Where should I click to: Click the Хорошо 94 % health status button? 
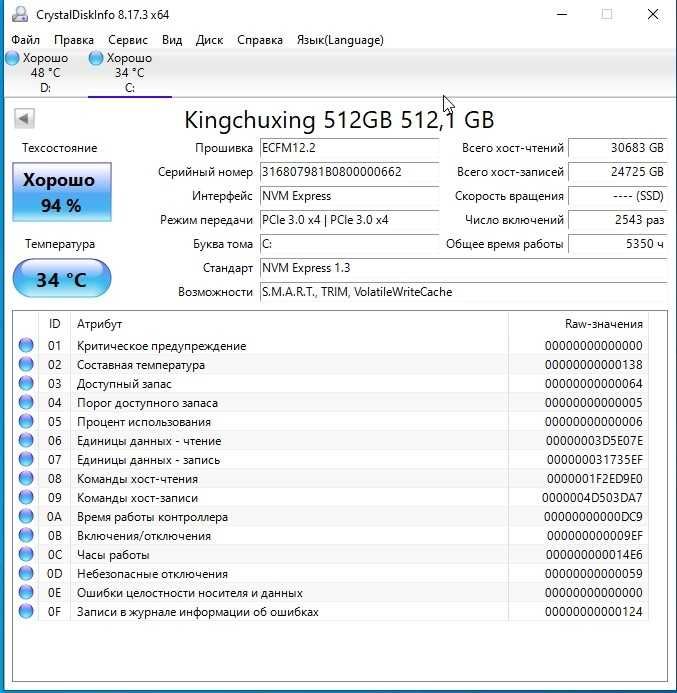tap(61, 192)
